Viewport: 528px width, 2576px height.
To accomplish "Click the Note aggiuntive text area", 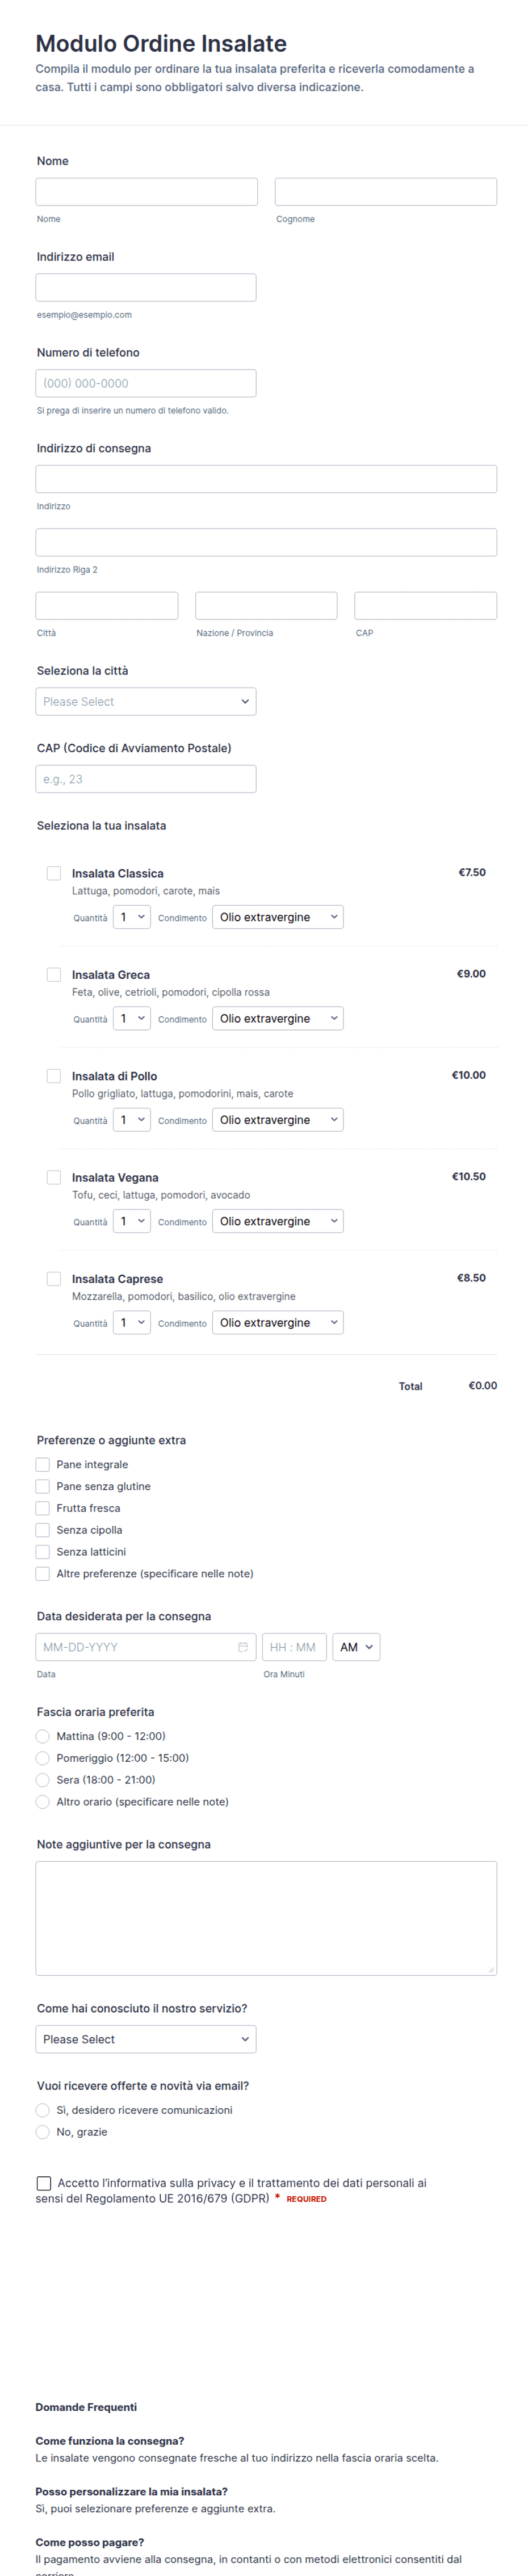I will pos(266,1918).
